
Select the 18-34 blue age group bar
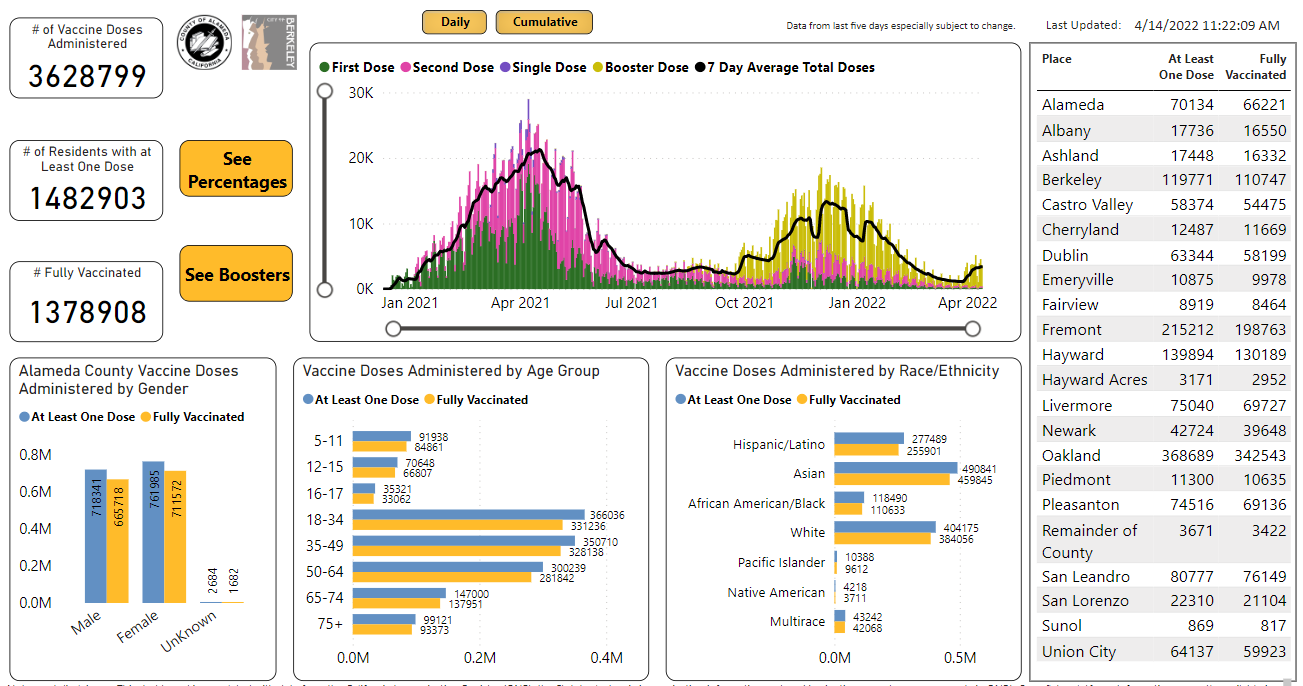click(x=469, y=515)
